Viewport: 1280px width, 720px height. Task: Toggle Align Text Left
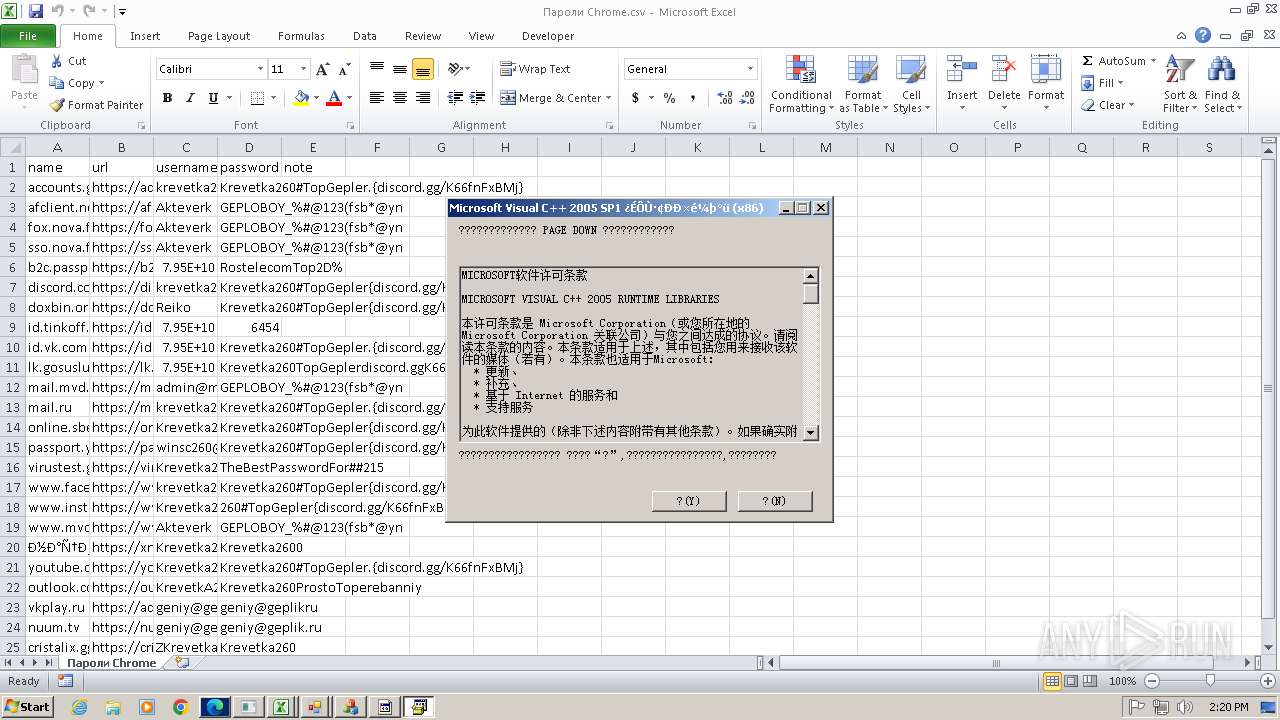[x=377, y=98]
